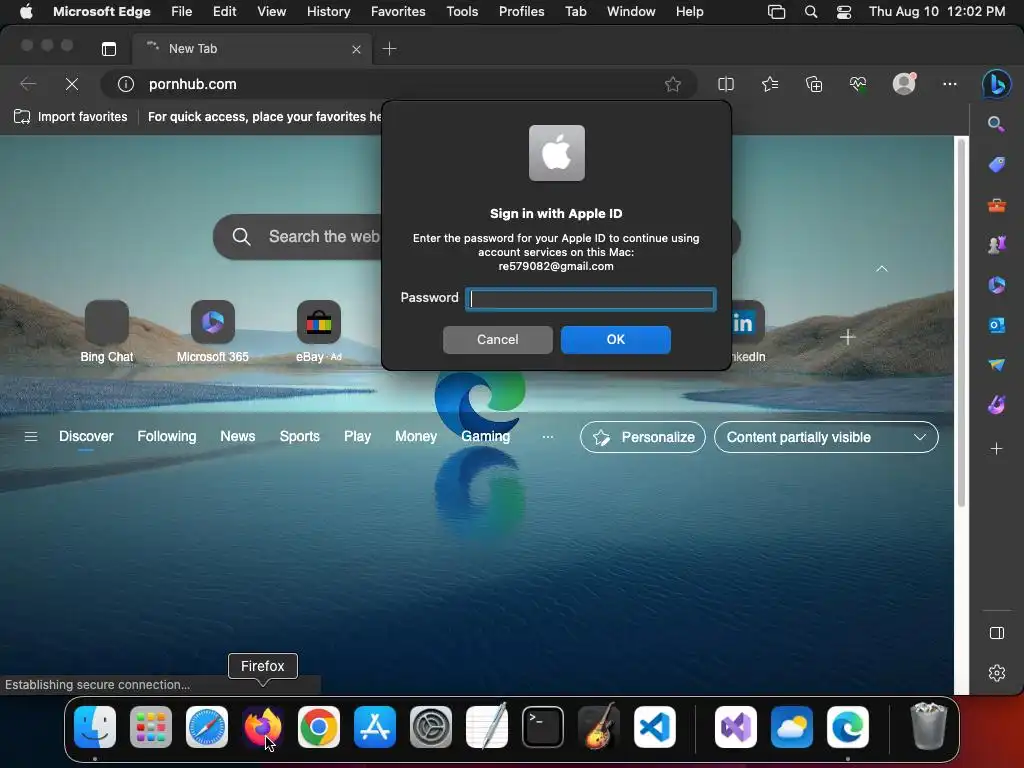Click the site information icon
This screenshot has width=1024, height=768.
point(125,84)
